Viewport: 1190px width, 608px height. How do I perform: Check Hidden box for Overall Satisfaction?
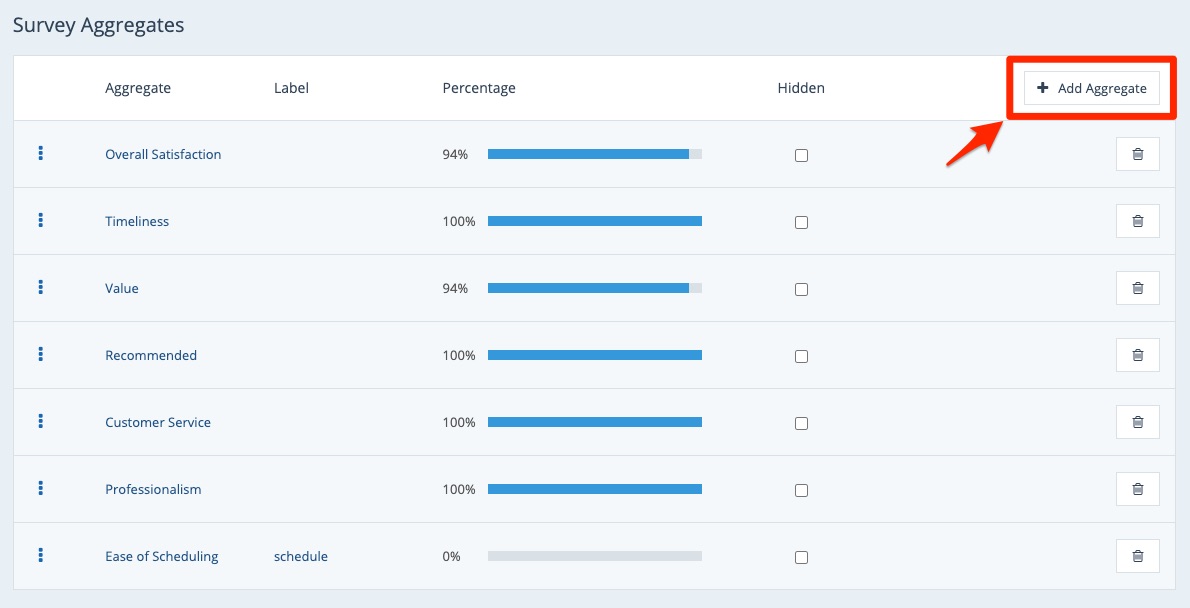801,155
